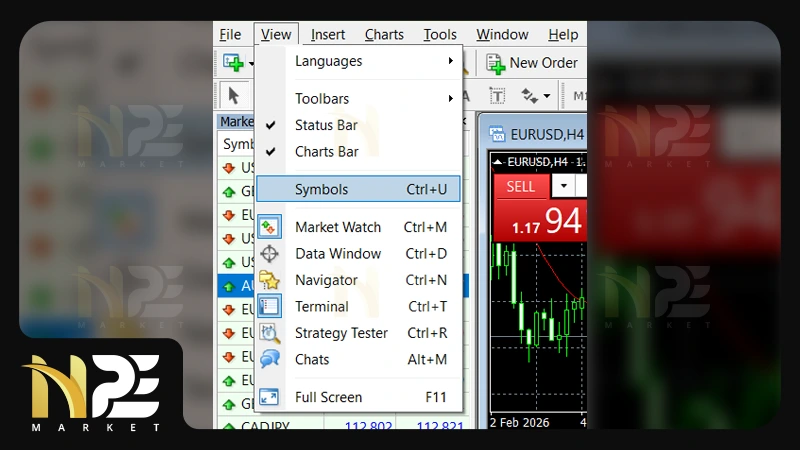Open the Tools menu
800x450 pixels.
440,34
